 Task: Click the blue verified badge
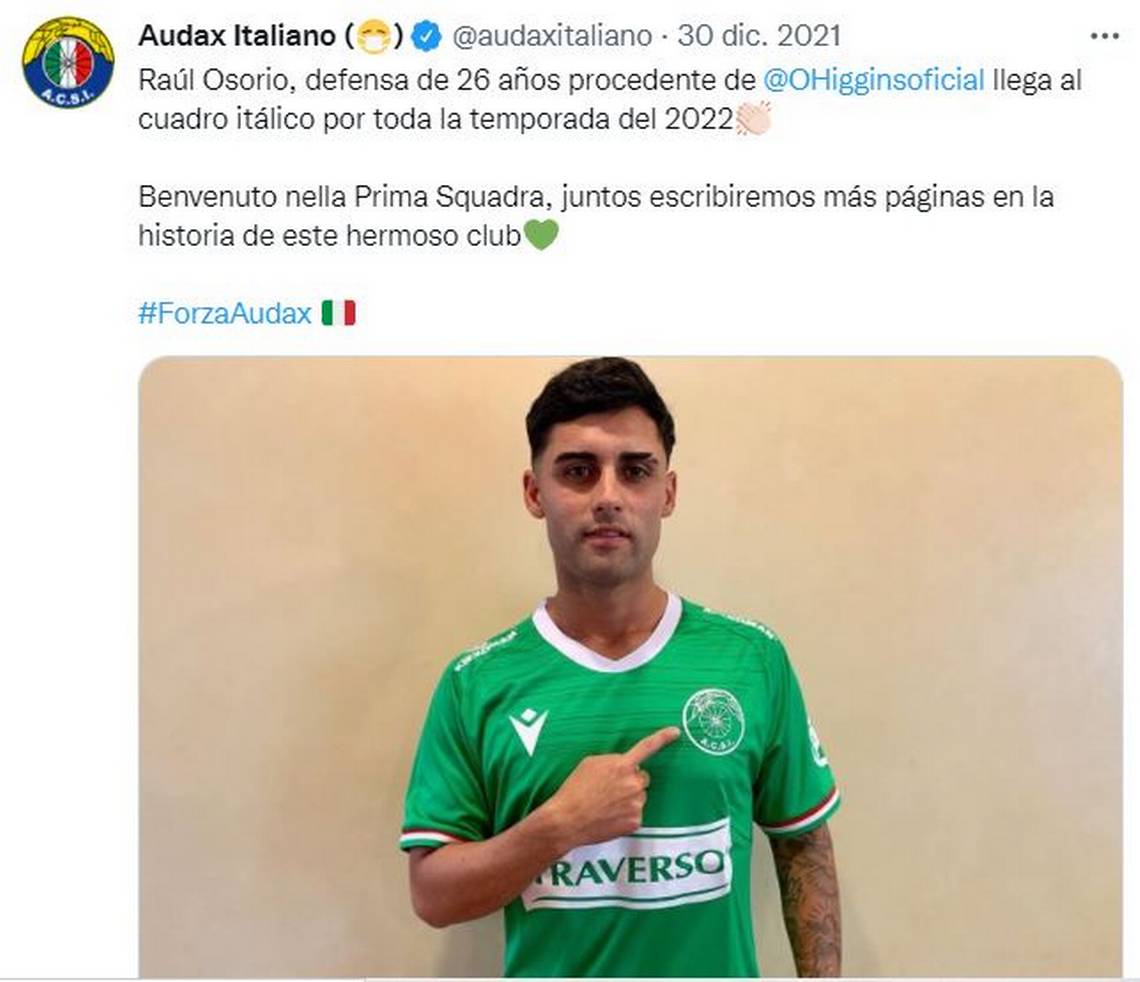click(x=427, y=36)
